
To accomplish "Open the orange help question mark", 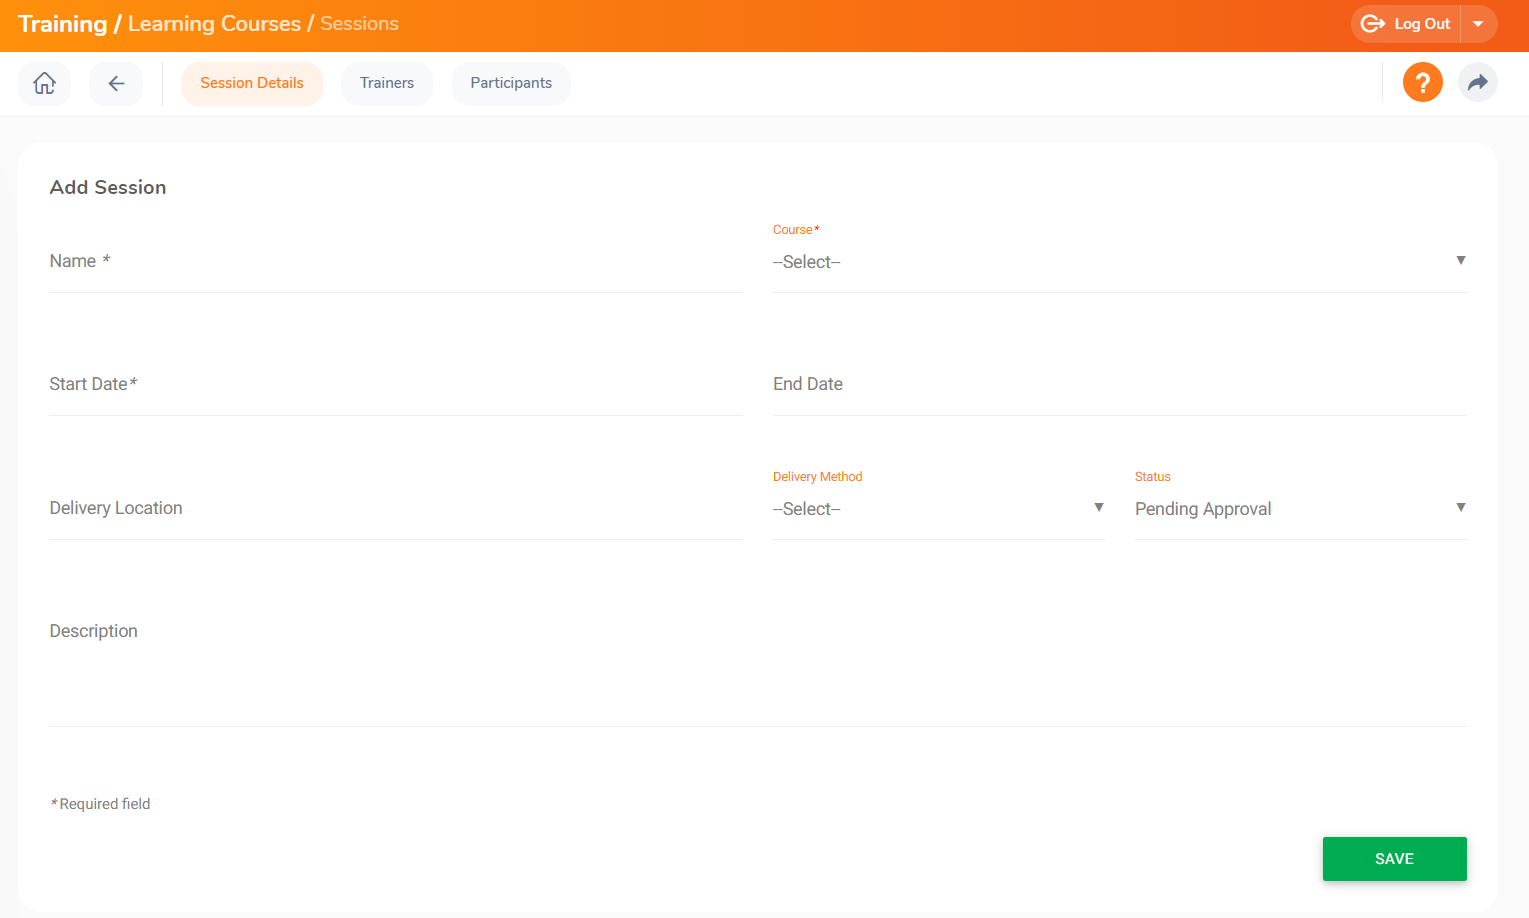I will 1422,82.
